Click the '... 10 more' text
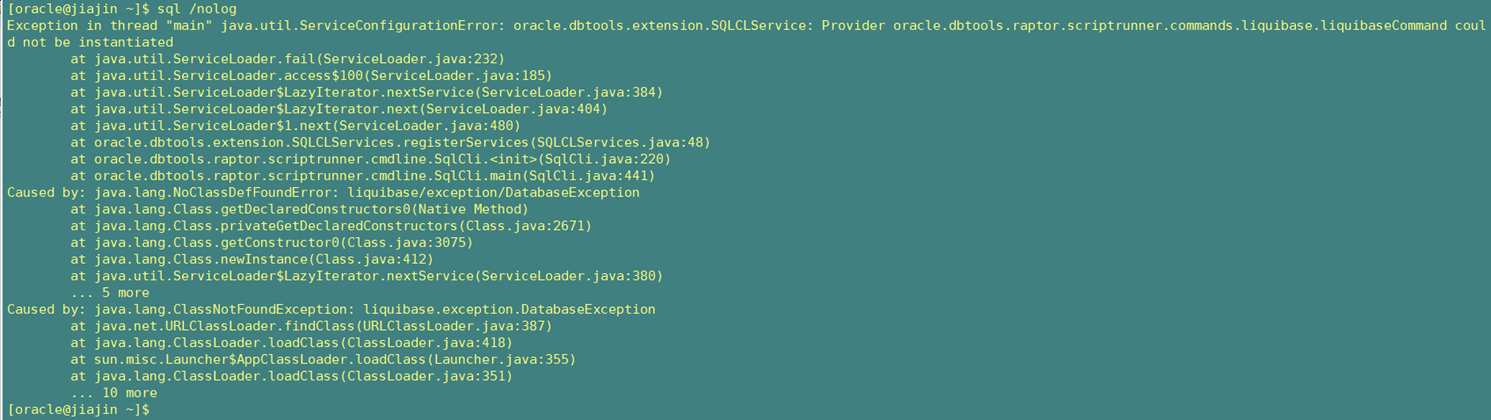 point(114,393)
